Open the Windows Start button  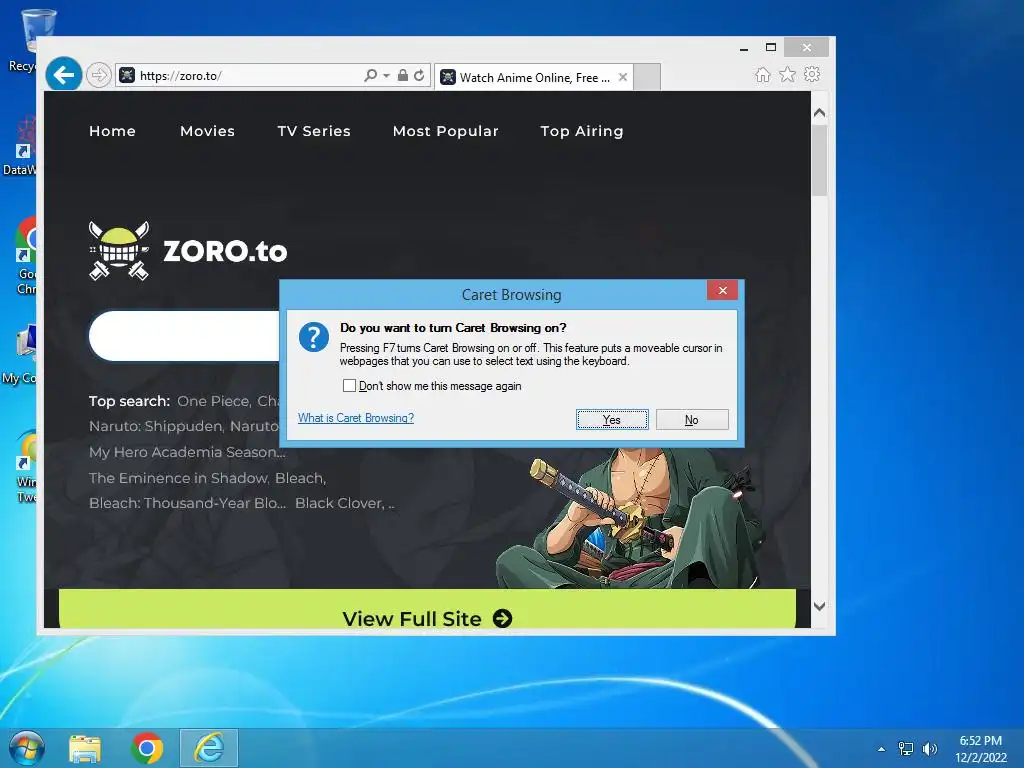point(27,748)
